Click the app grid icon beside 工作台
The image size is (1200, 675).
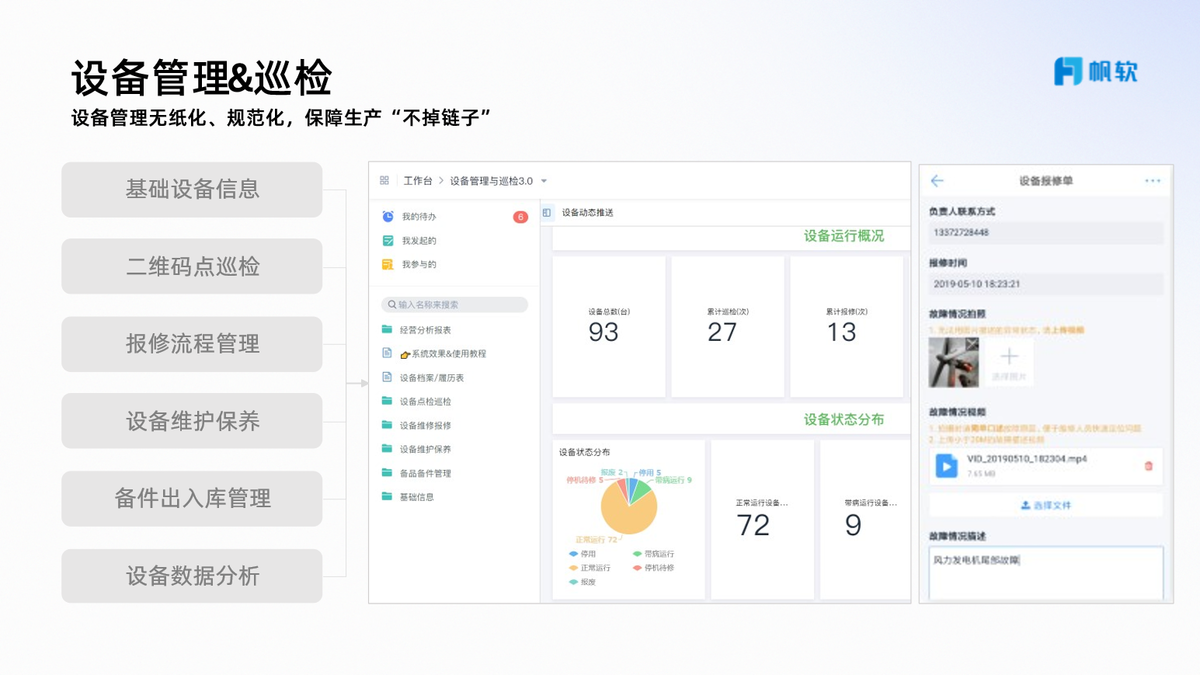384,181
